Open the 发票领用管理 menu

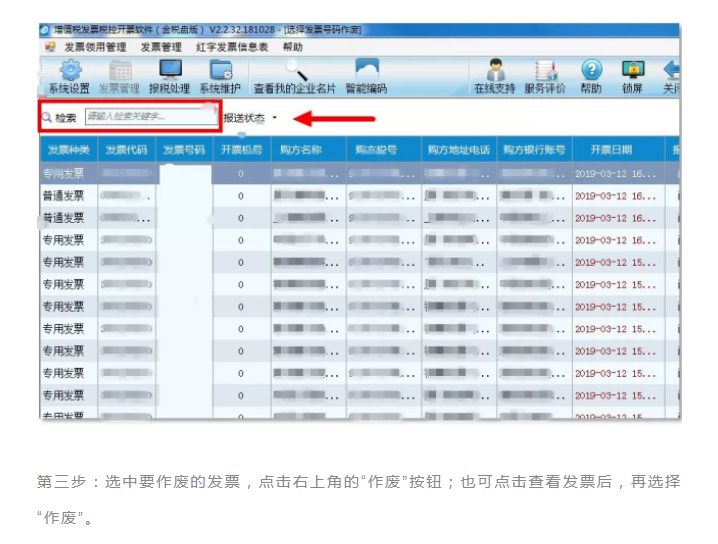tap(95, 47)
